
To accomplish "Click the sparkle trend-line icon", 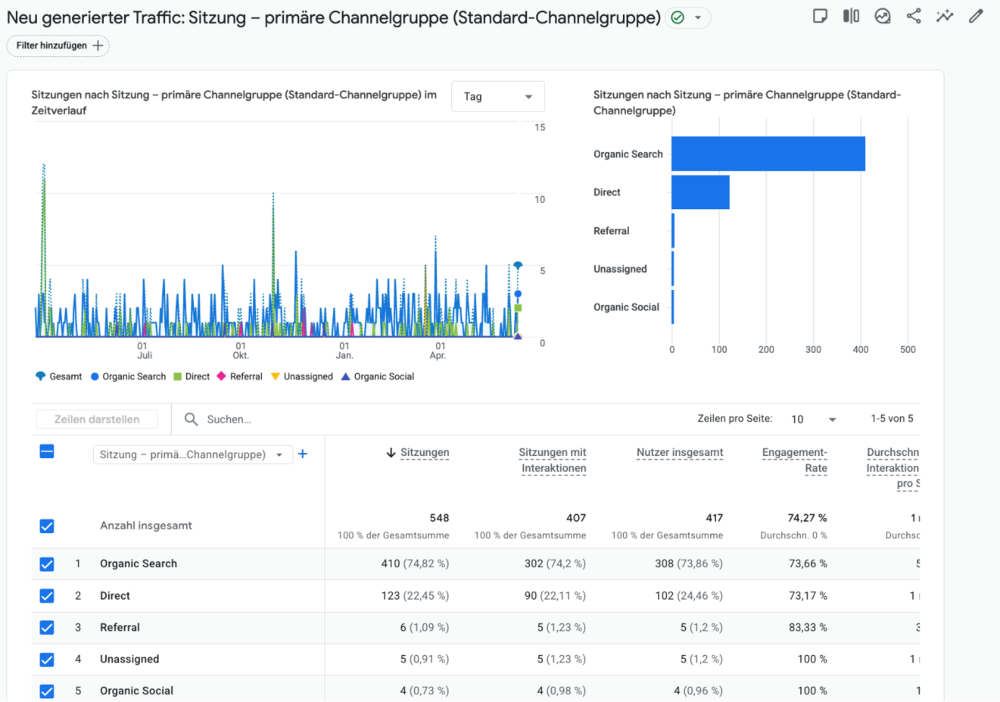I will pos(945,17).
